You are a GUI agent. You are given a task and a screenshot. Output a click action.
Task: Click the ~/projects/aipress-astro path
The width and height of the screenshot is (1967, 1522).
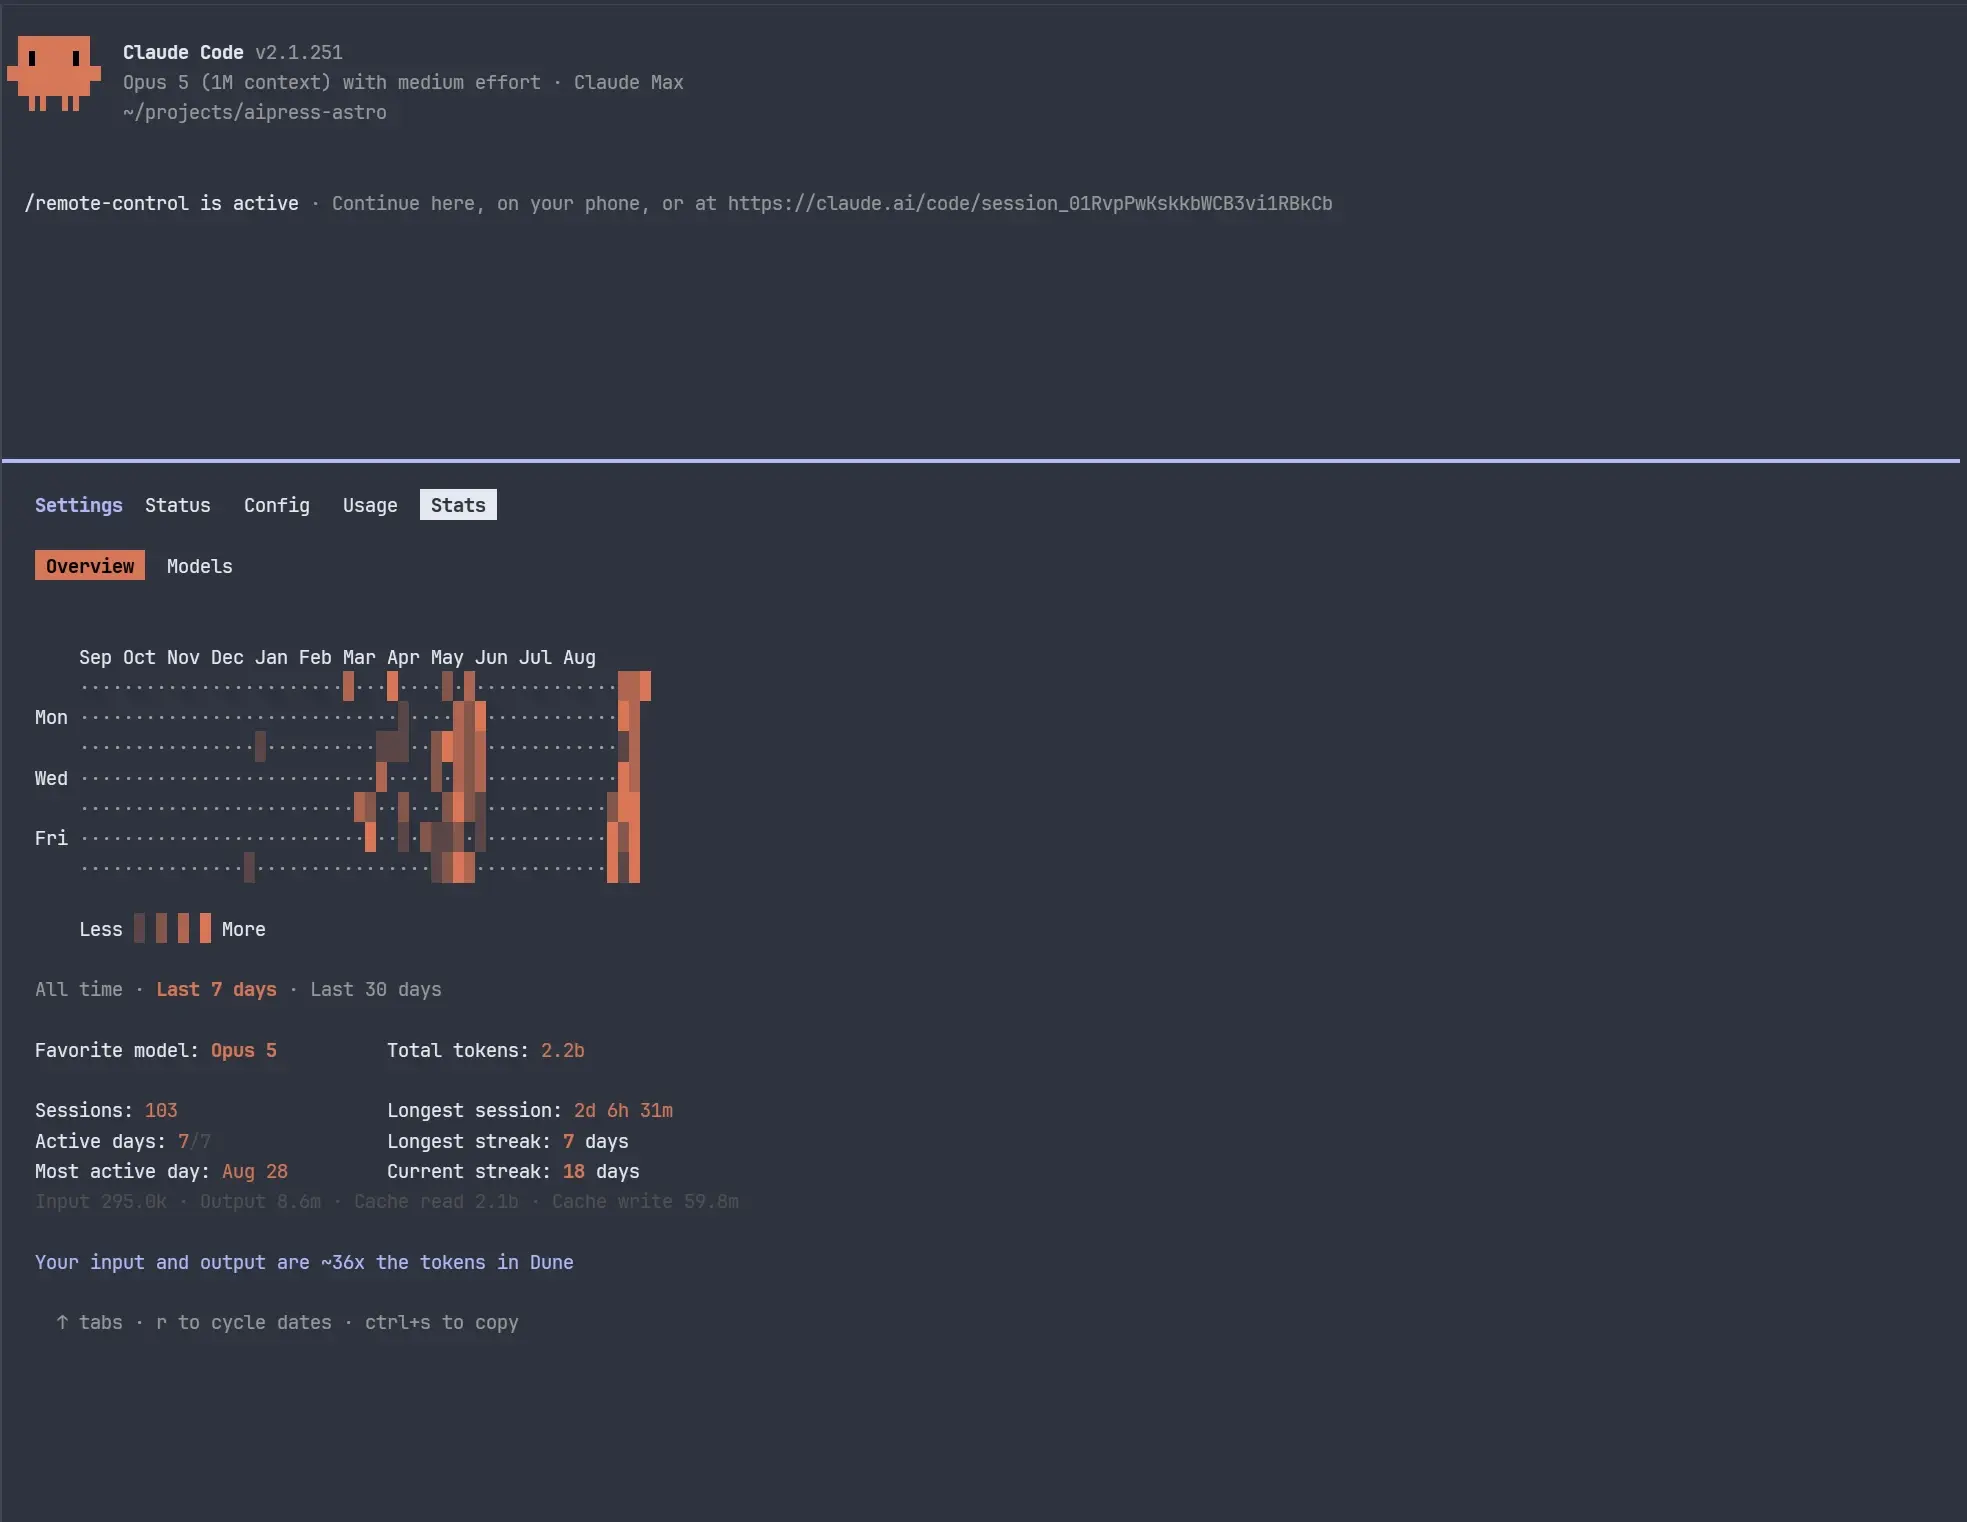(x=255, y=112)
